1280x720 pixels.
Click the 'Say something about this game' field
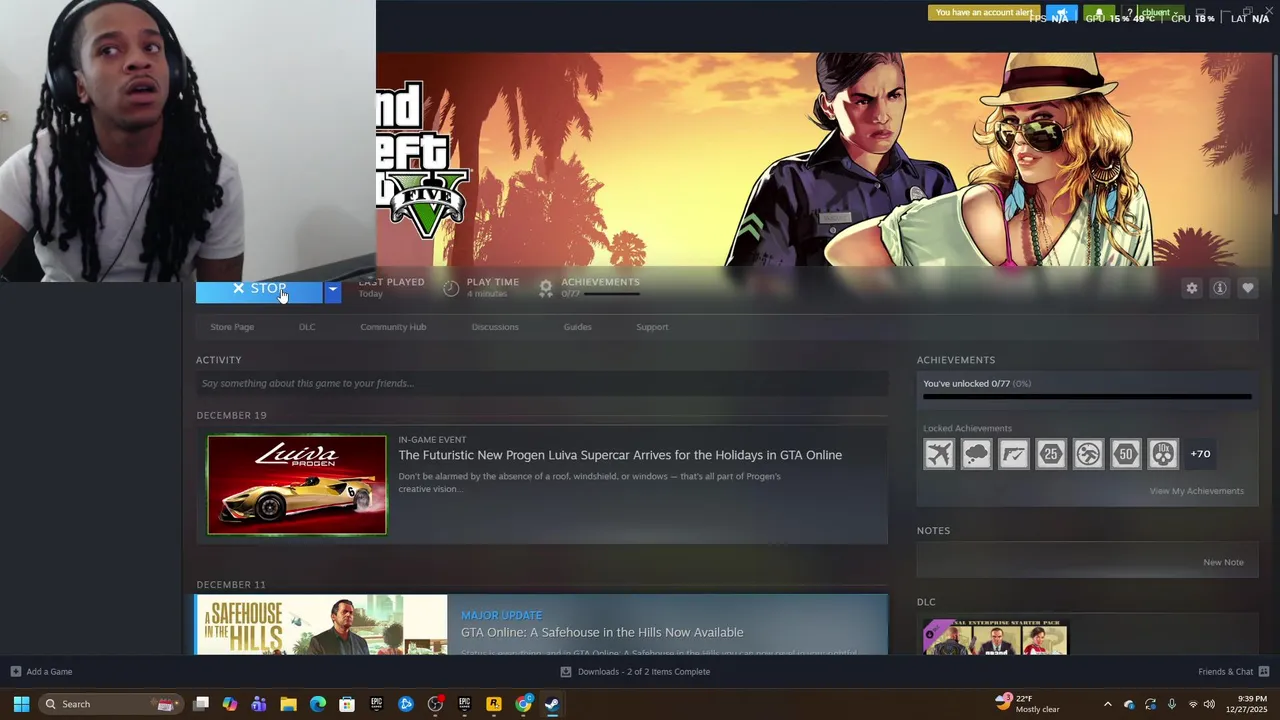[542, 383]
